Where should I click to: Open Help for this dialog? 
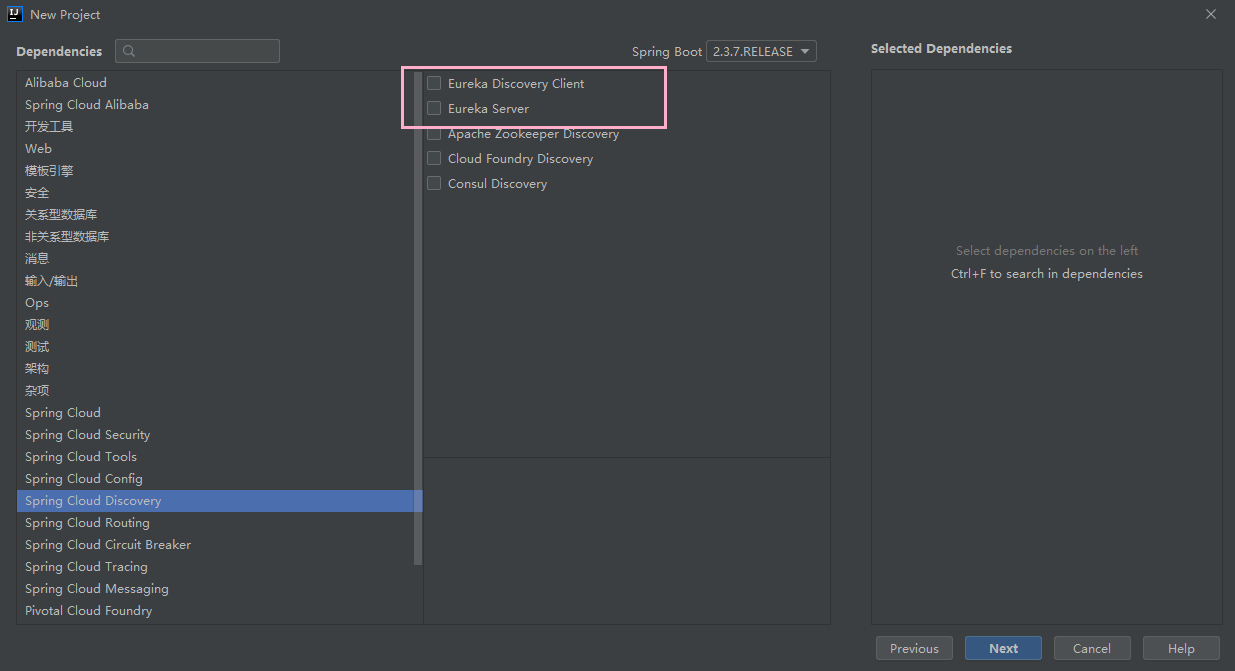click(x=1181, y=648)
